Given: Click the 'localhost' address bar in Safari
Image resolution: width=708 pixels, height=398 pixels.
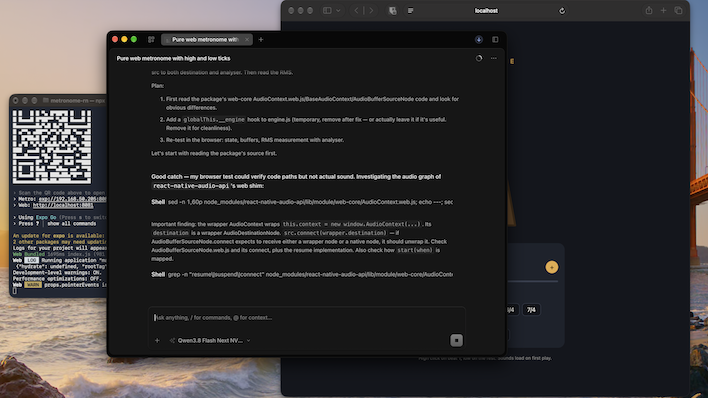Looking at the screenshot, I should (x=486, y=11).
